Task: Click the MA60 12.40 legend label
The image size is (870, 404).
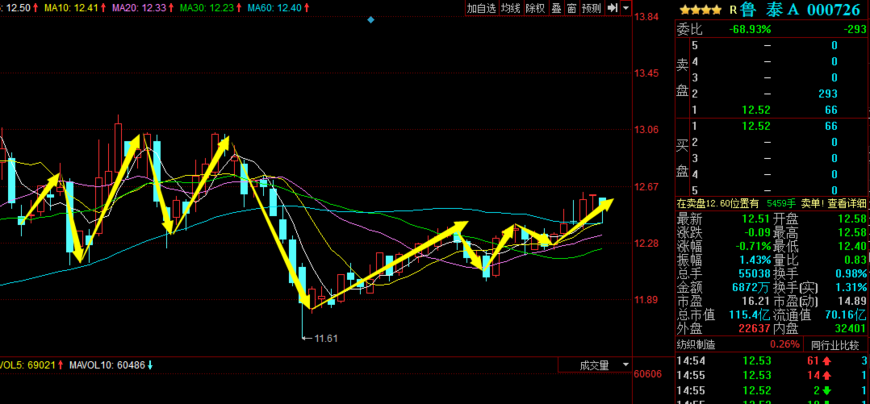Action: pos(279,8)
